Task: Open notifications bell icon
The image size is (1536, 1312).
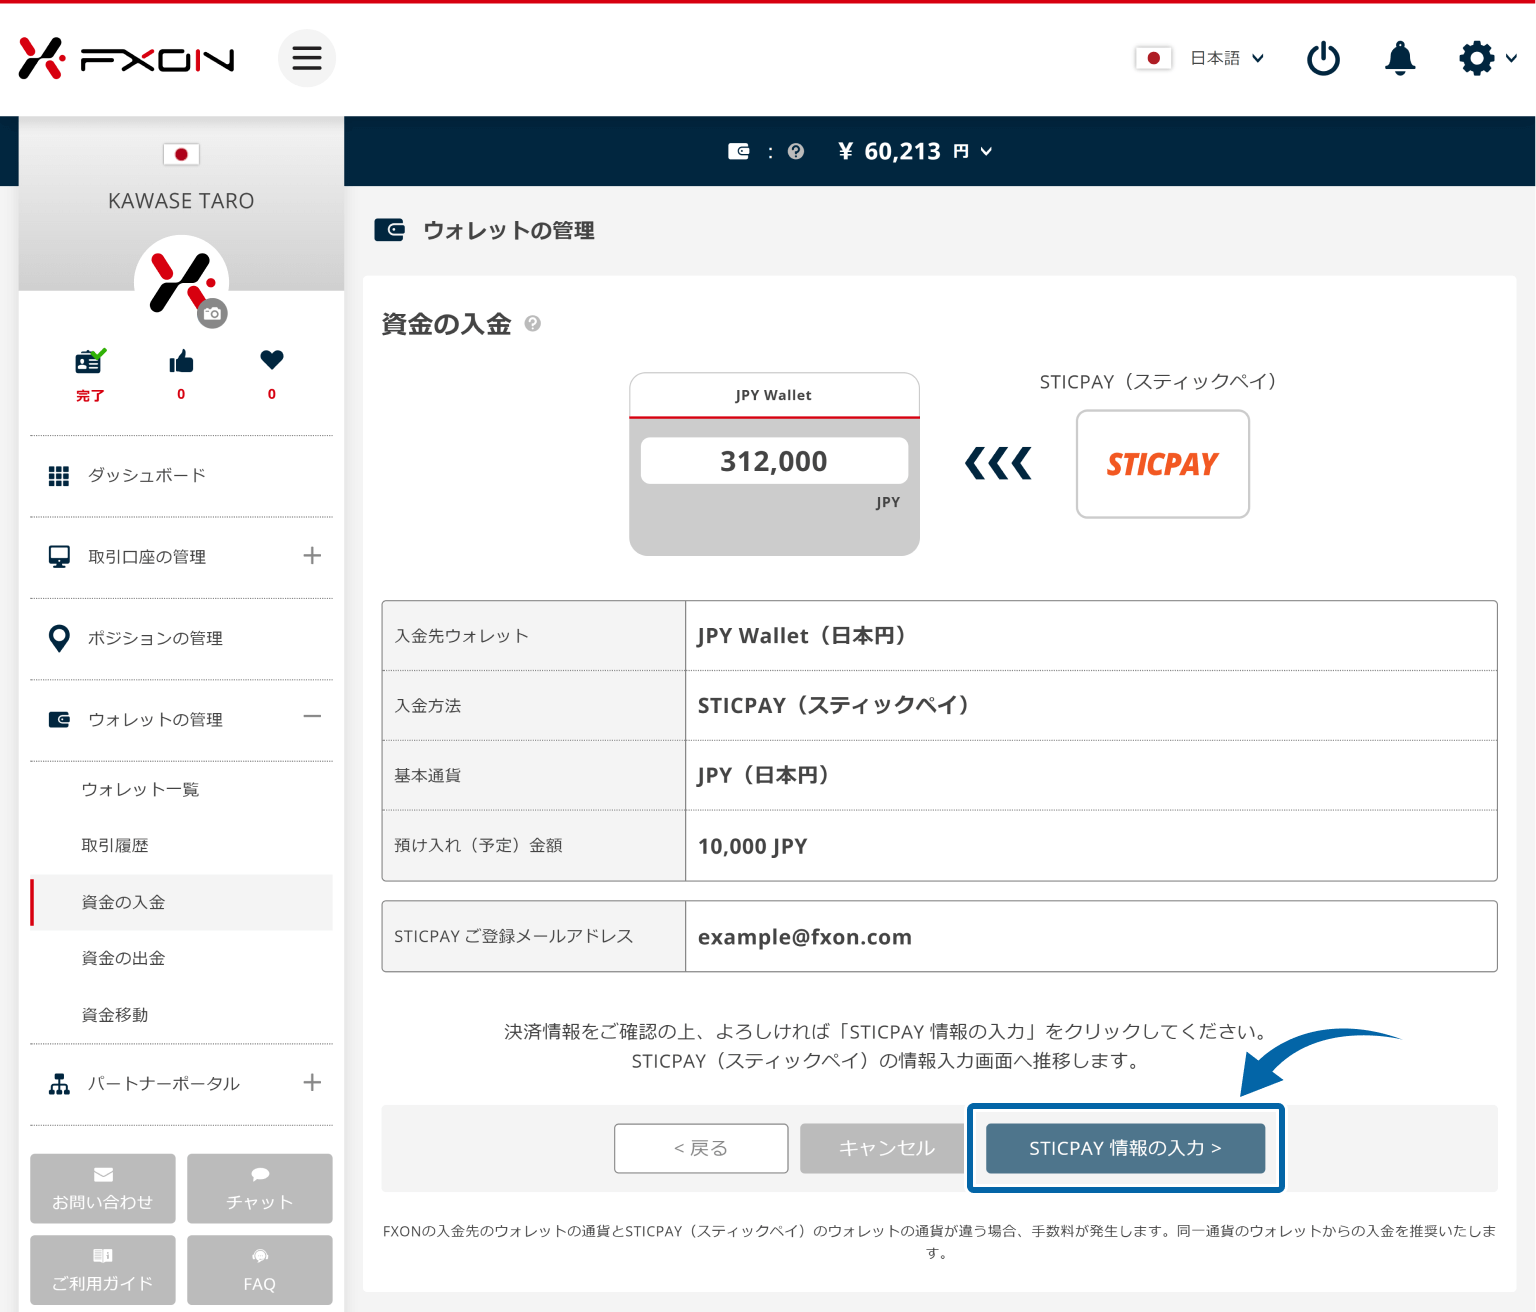Action: [x=1400, y=58]
